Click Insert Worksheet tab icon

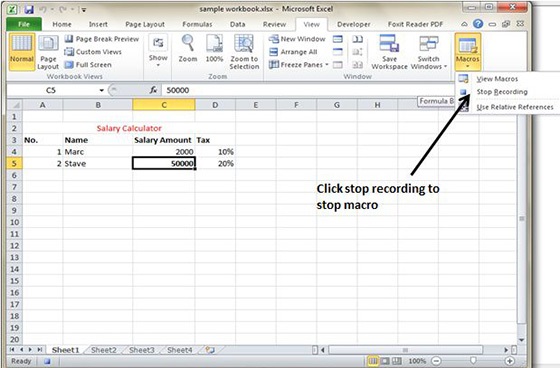click(210, 350)
